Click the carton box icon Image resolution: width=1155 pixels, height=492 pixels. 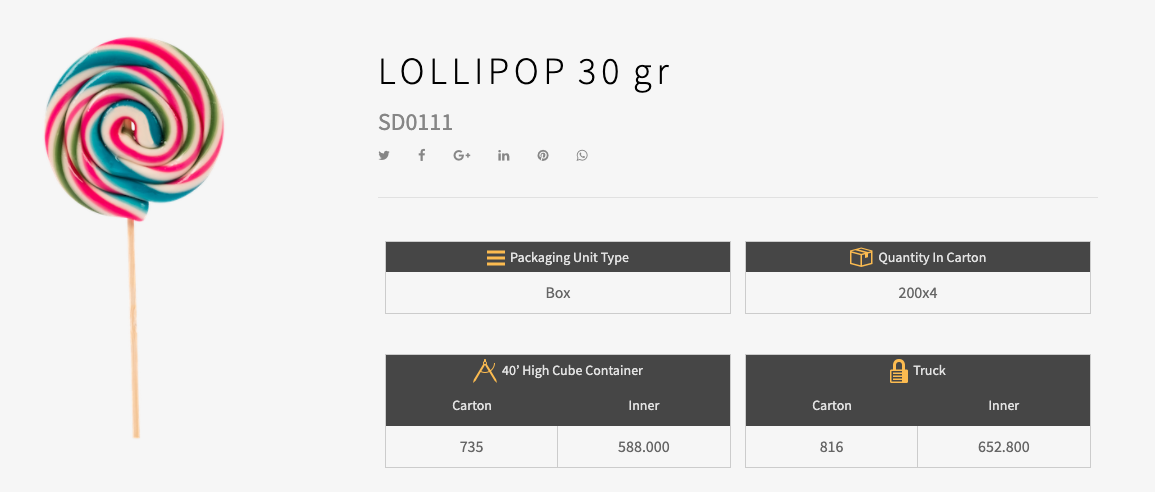(x=861, y=257)
